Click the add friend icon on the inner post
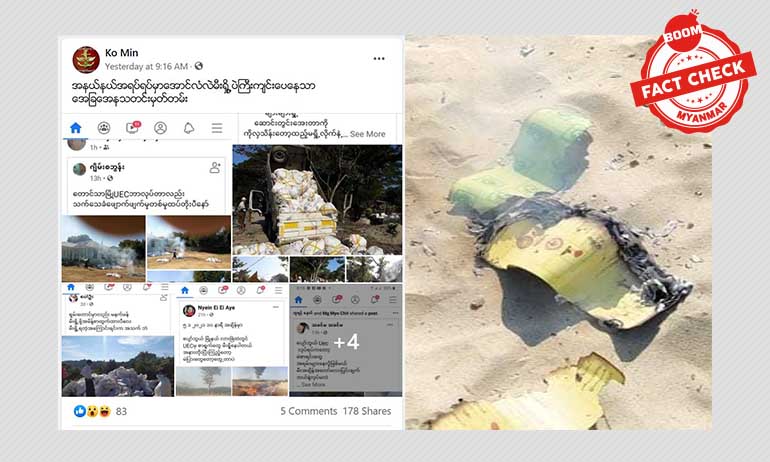Viewport: 770px width, 462px height. click(215, 167)
